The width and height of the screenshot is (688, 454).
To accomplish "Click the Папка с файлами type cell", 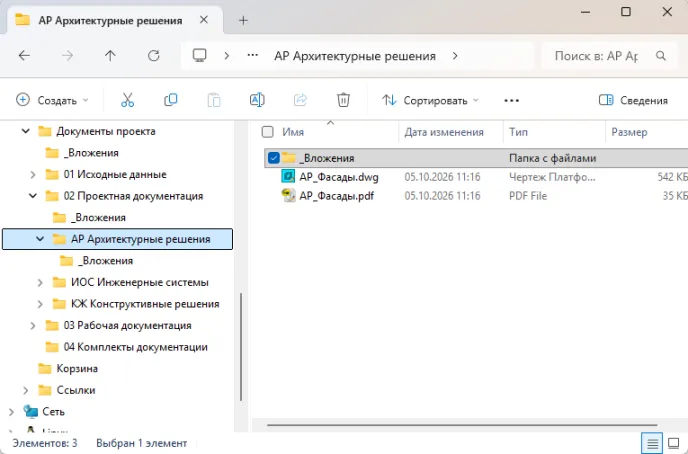I will tap(552, 158).
